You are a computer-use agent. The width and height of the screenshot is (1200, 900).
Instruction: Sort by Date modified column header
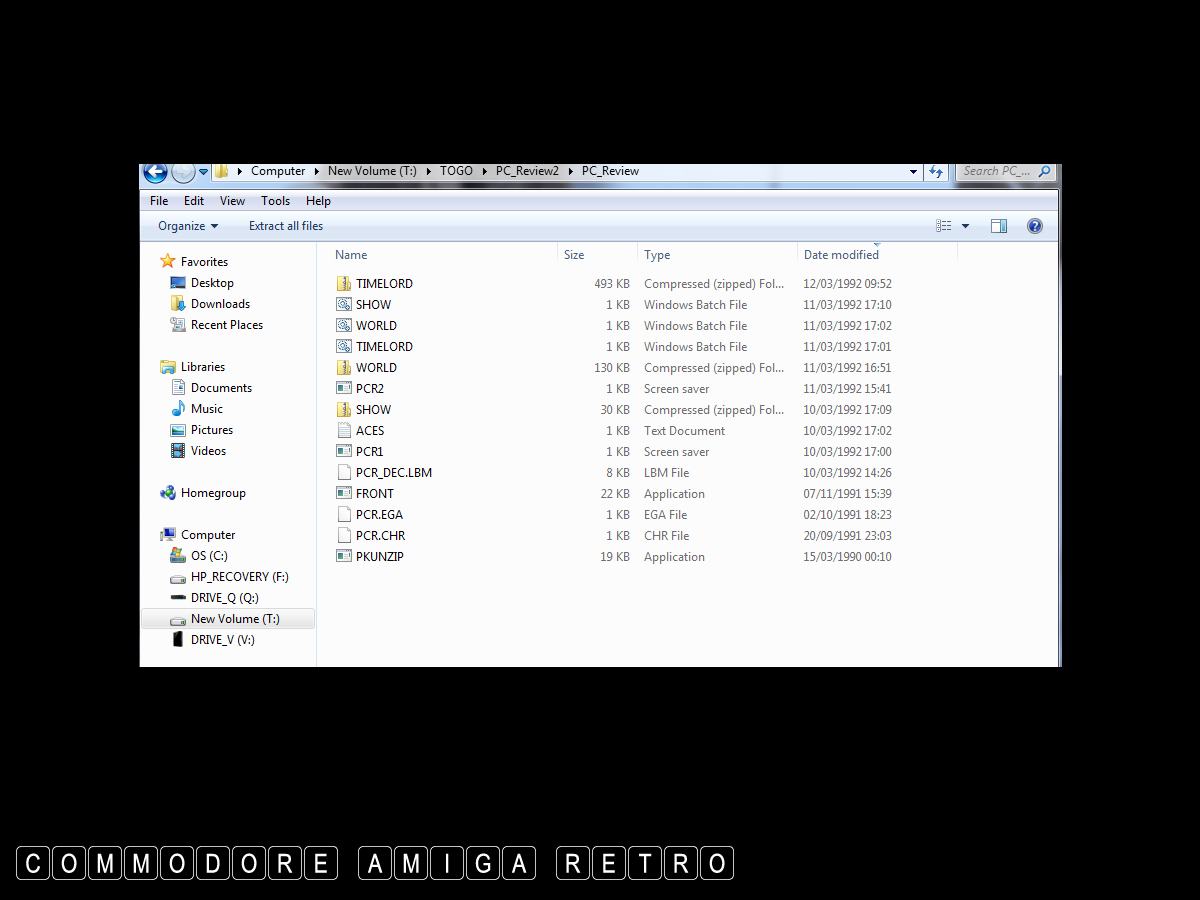click(841, 255)
